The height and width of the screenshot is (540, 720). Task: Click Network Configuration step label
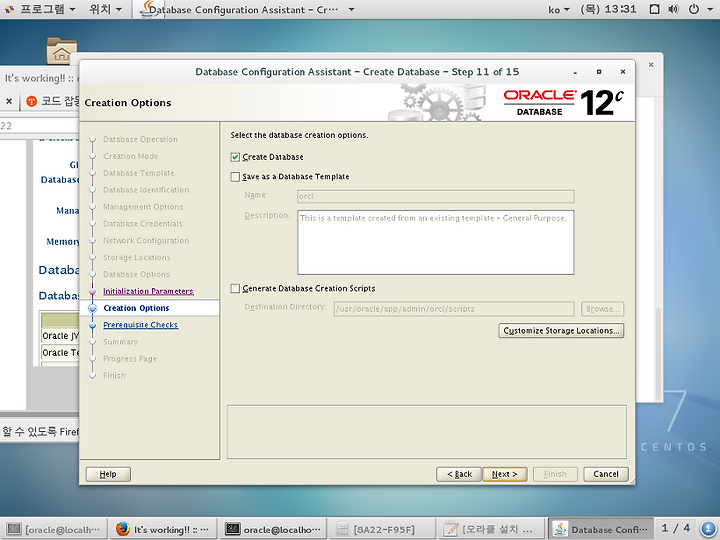coord(146,241)
